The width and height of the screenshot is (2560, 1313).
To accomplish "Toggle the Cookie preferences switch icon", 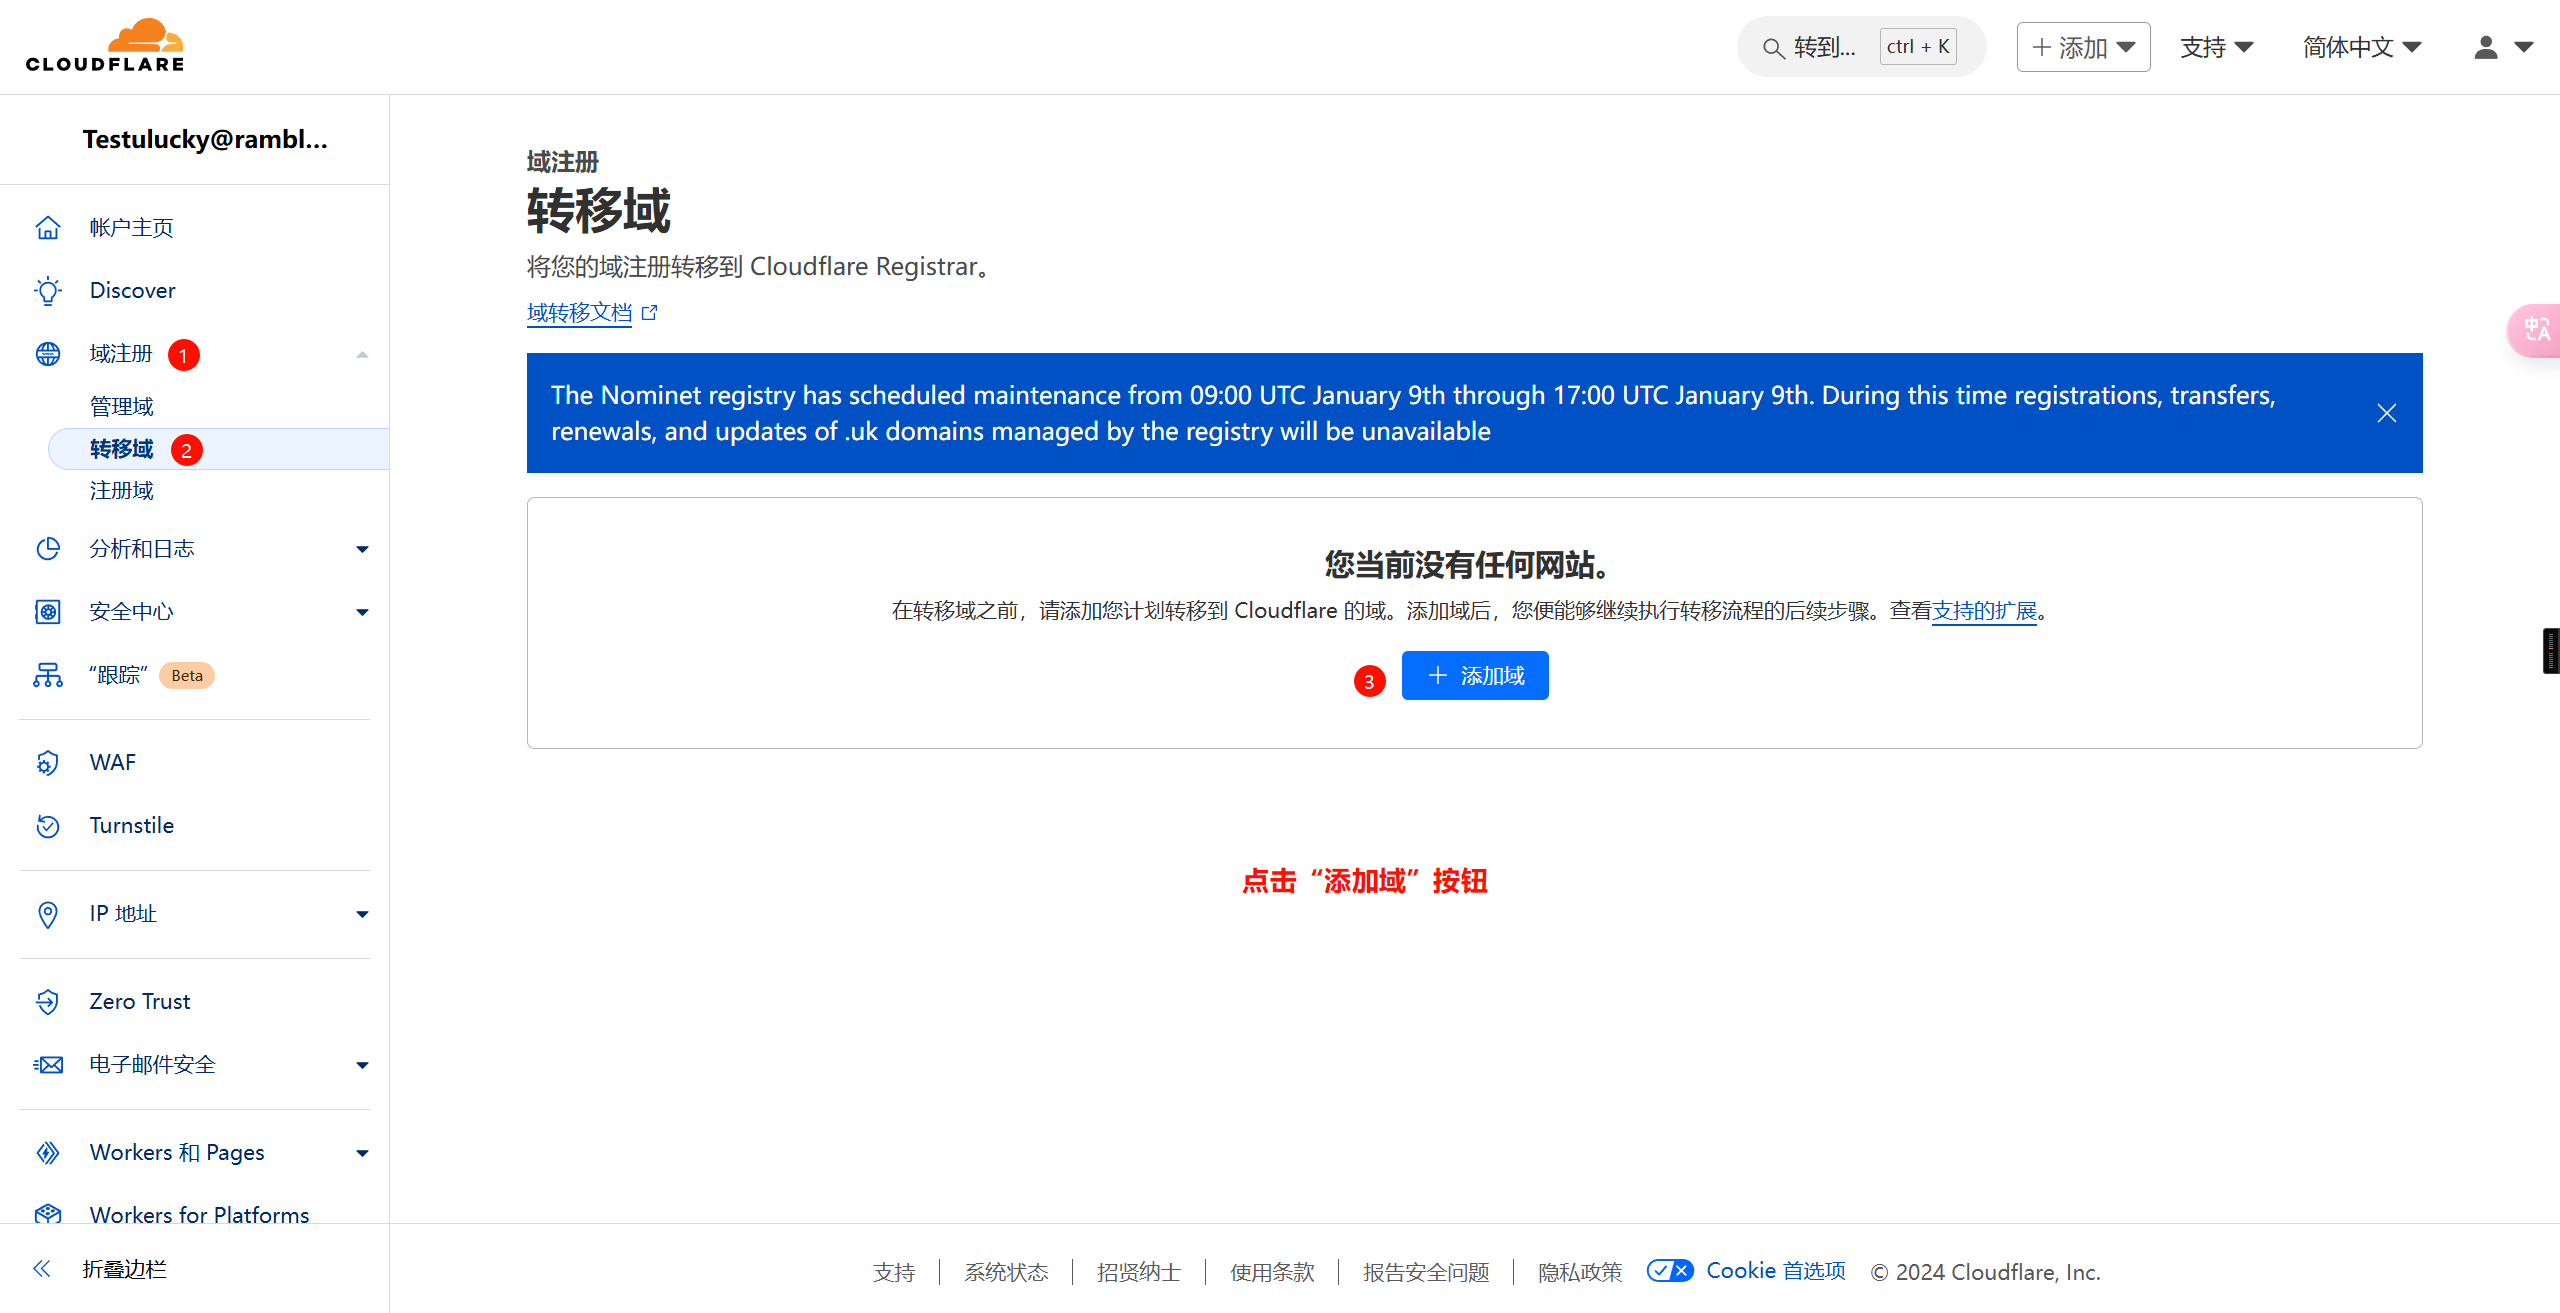I will click(1670, 1271).
